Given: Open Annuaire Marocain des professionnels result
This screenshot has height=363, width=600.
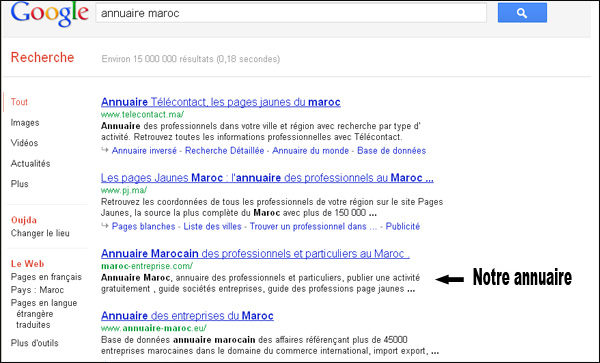Looking at the screenshot, I should (x=255, y=254).
